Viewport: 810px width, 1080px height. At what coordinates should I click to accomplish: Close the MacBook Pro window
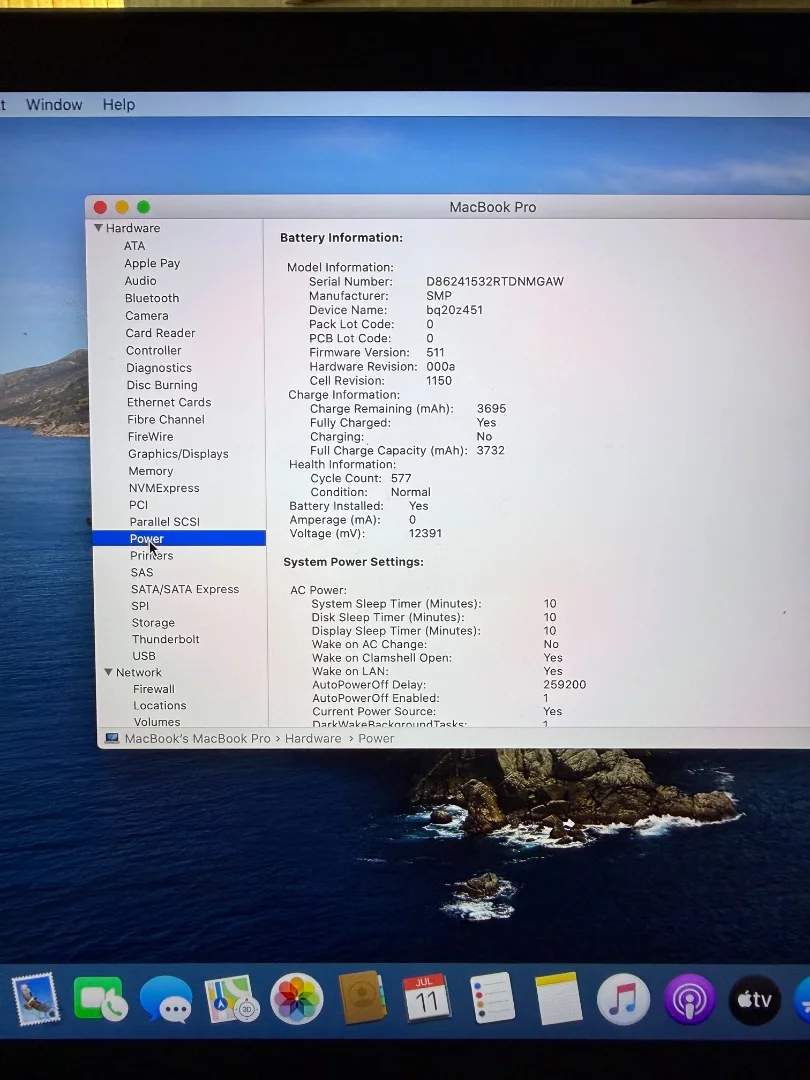click(100, 207)
